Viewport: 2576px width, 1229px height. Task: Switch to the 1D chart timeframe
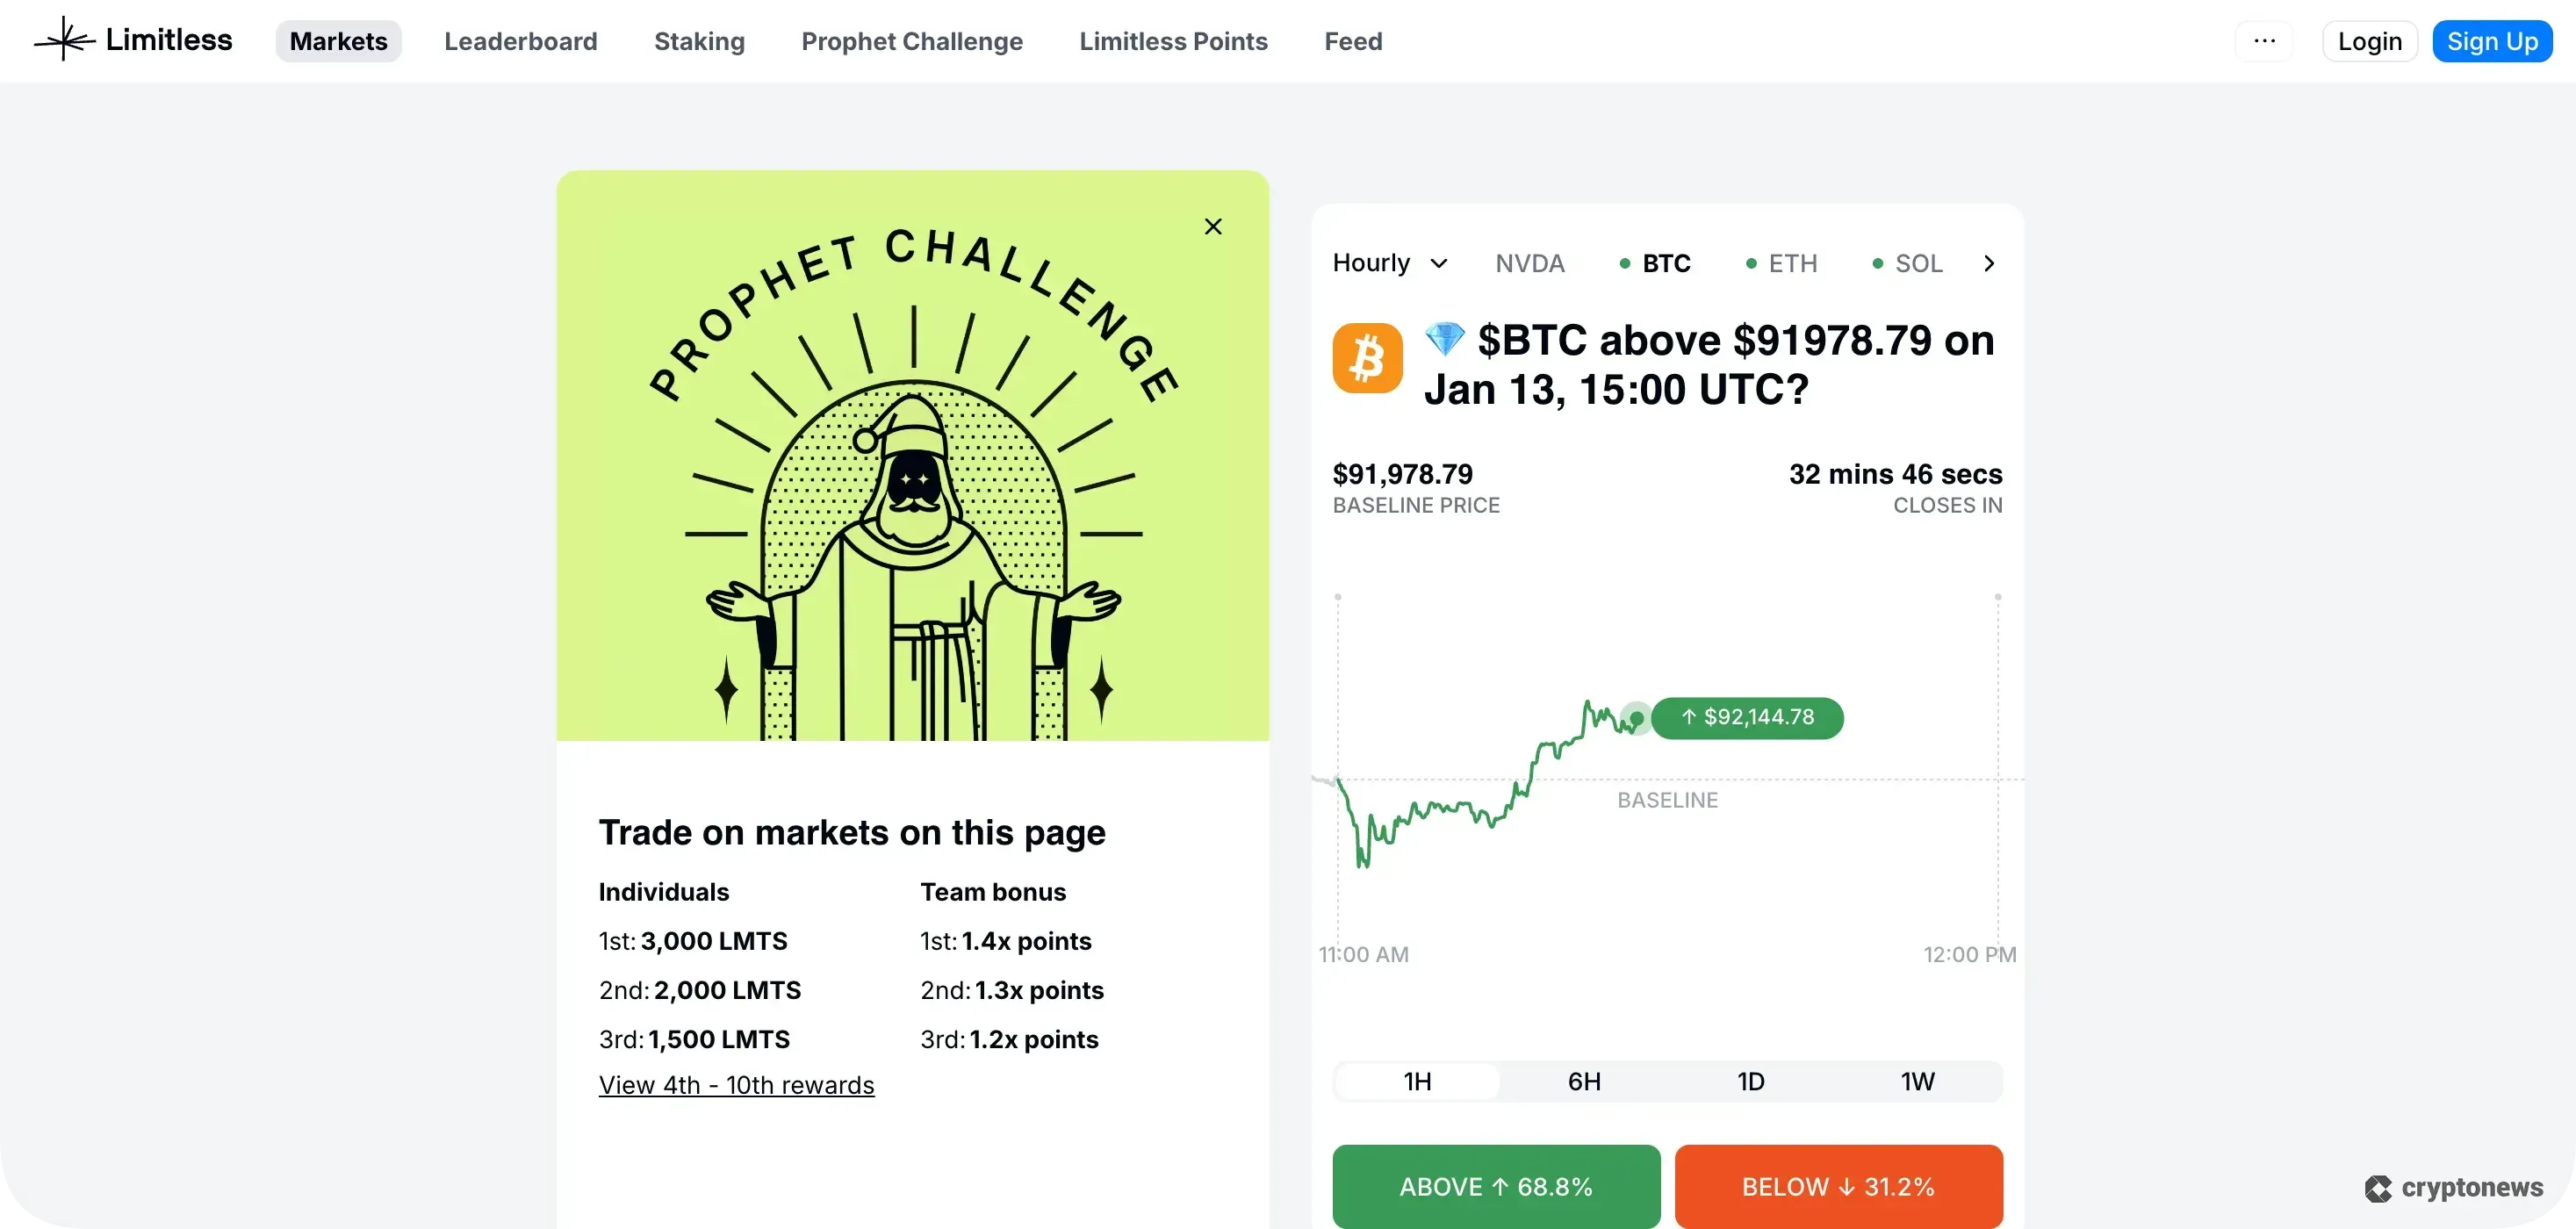click(1750, 1081)
